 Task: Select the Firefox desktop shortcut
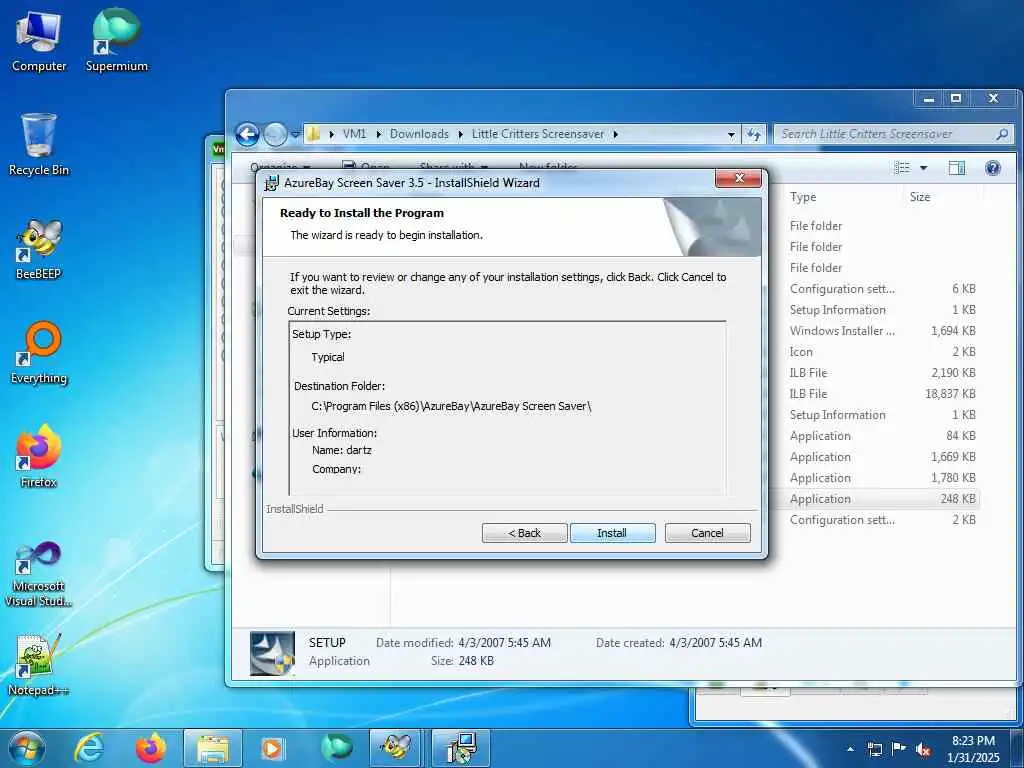pyautogui.click(x=39, y=456)
